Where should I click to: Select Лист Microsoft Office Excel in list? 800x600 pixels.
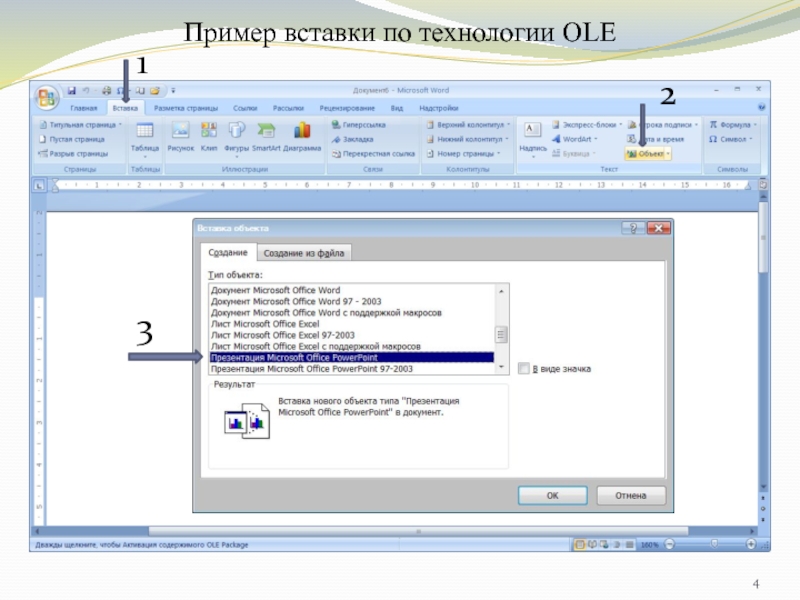click(265, 324)
